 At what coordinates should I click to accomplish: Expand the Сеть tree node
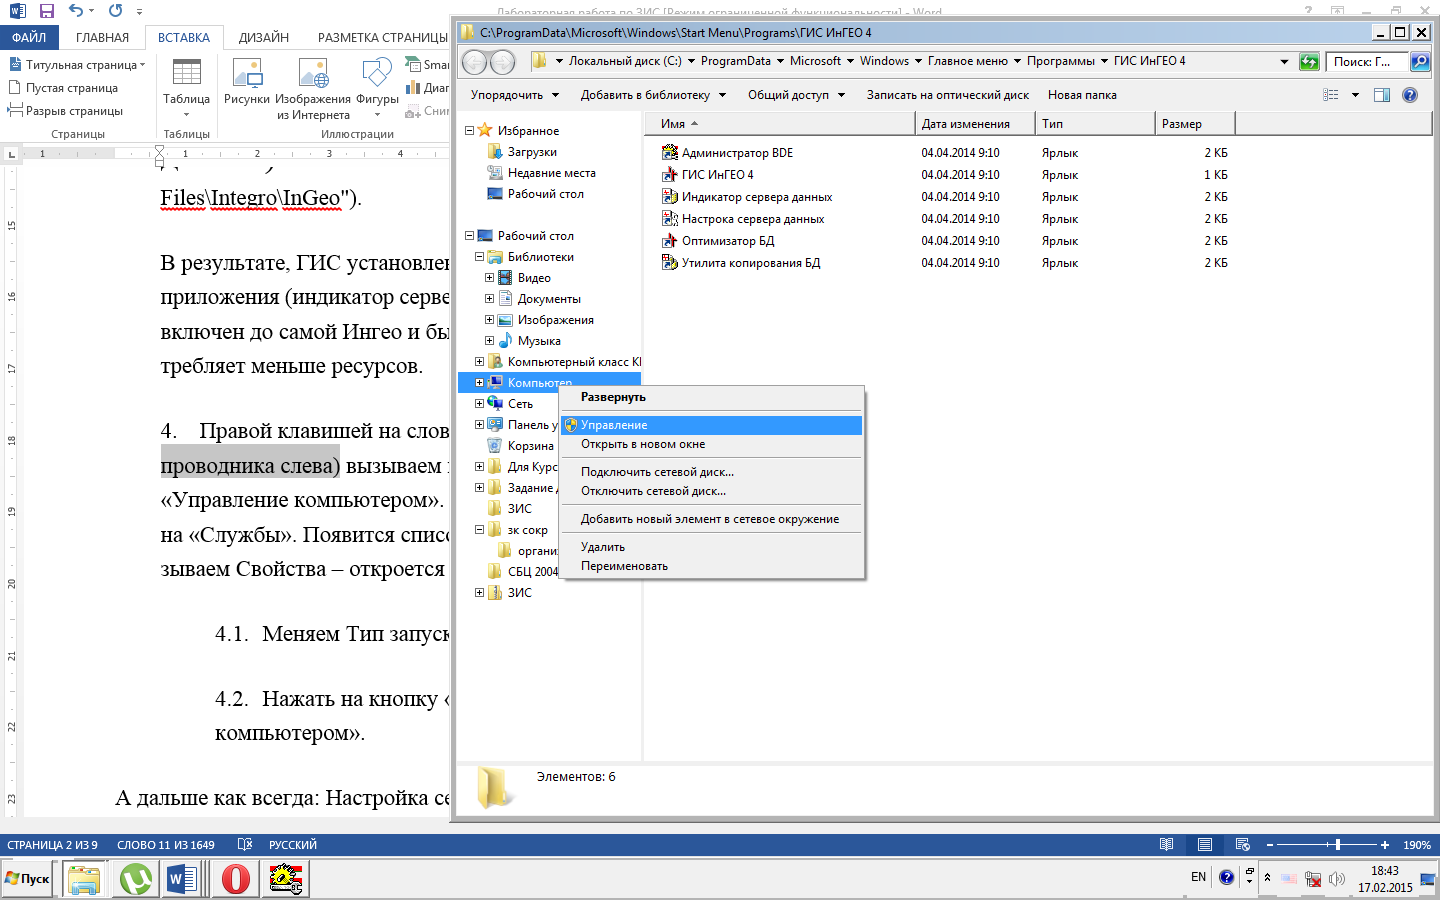coord(479,404)
